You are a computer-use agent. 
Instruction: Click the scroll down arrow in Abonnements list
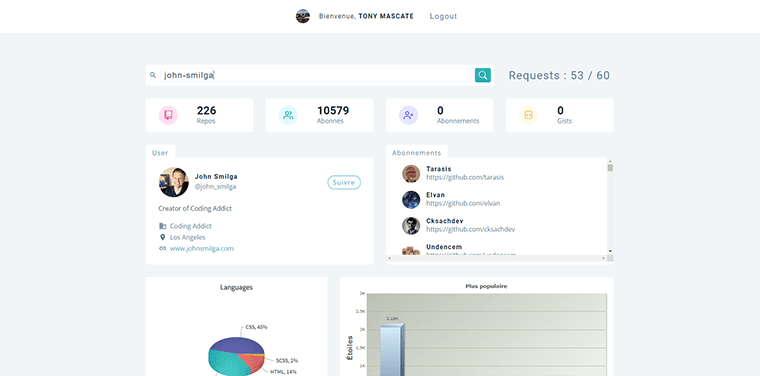(610, 251)
